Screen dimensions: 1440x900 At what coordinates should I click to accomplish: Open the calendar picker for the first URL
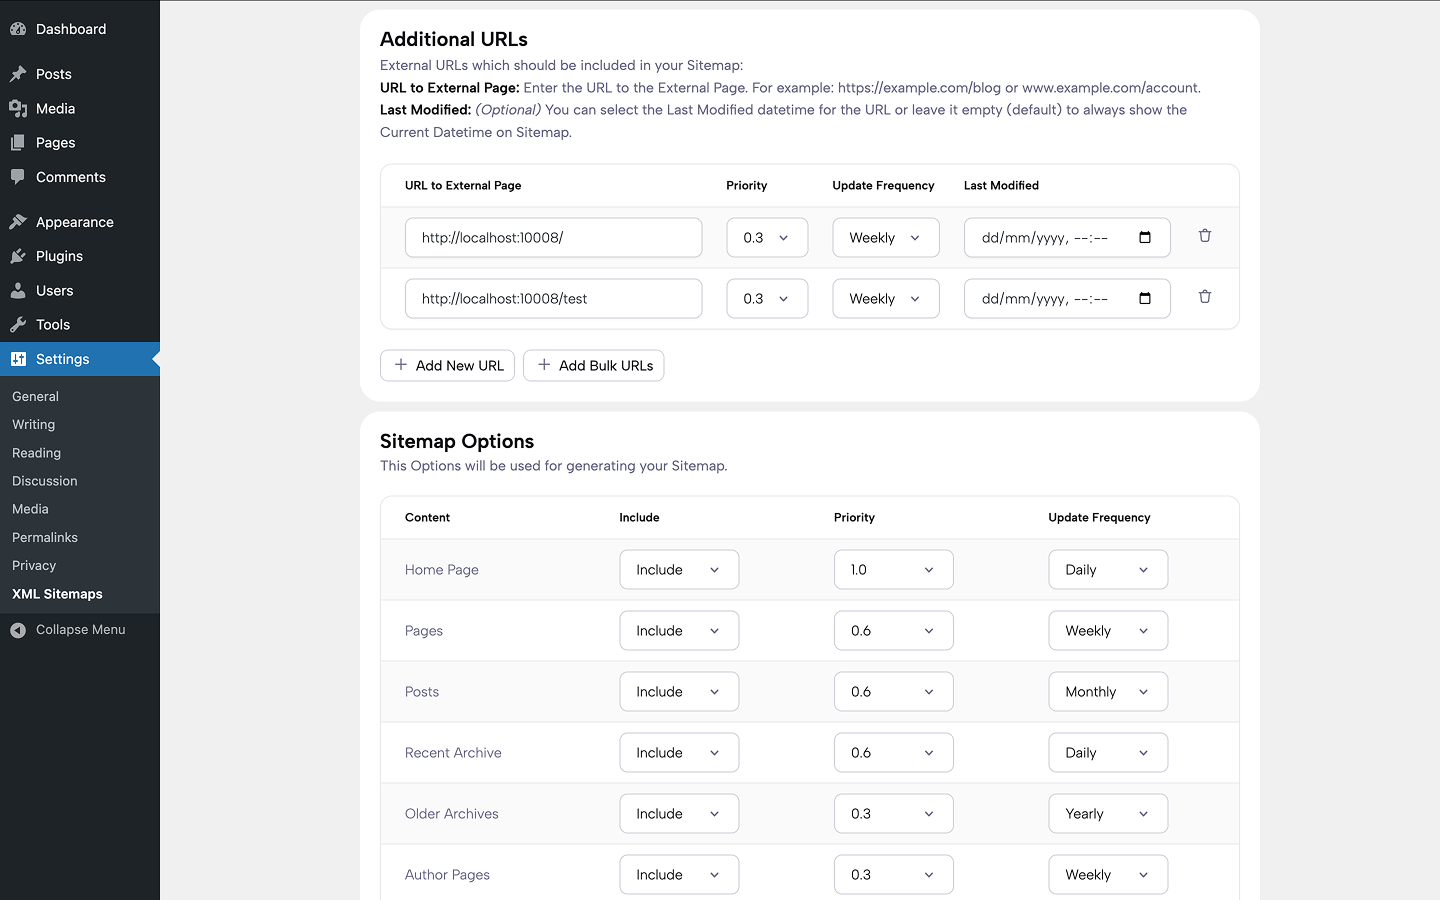coord(1147,237)
